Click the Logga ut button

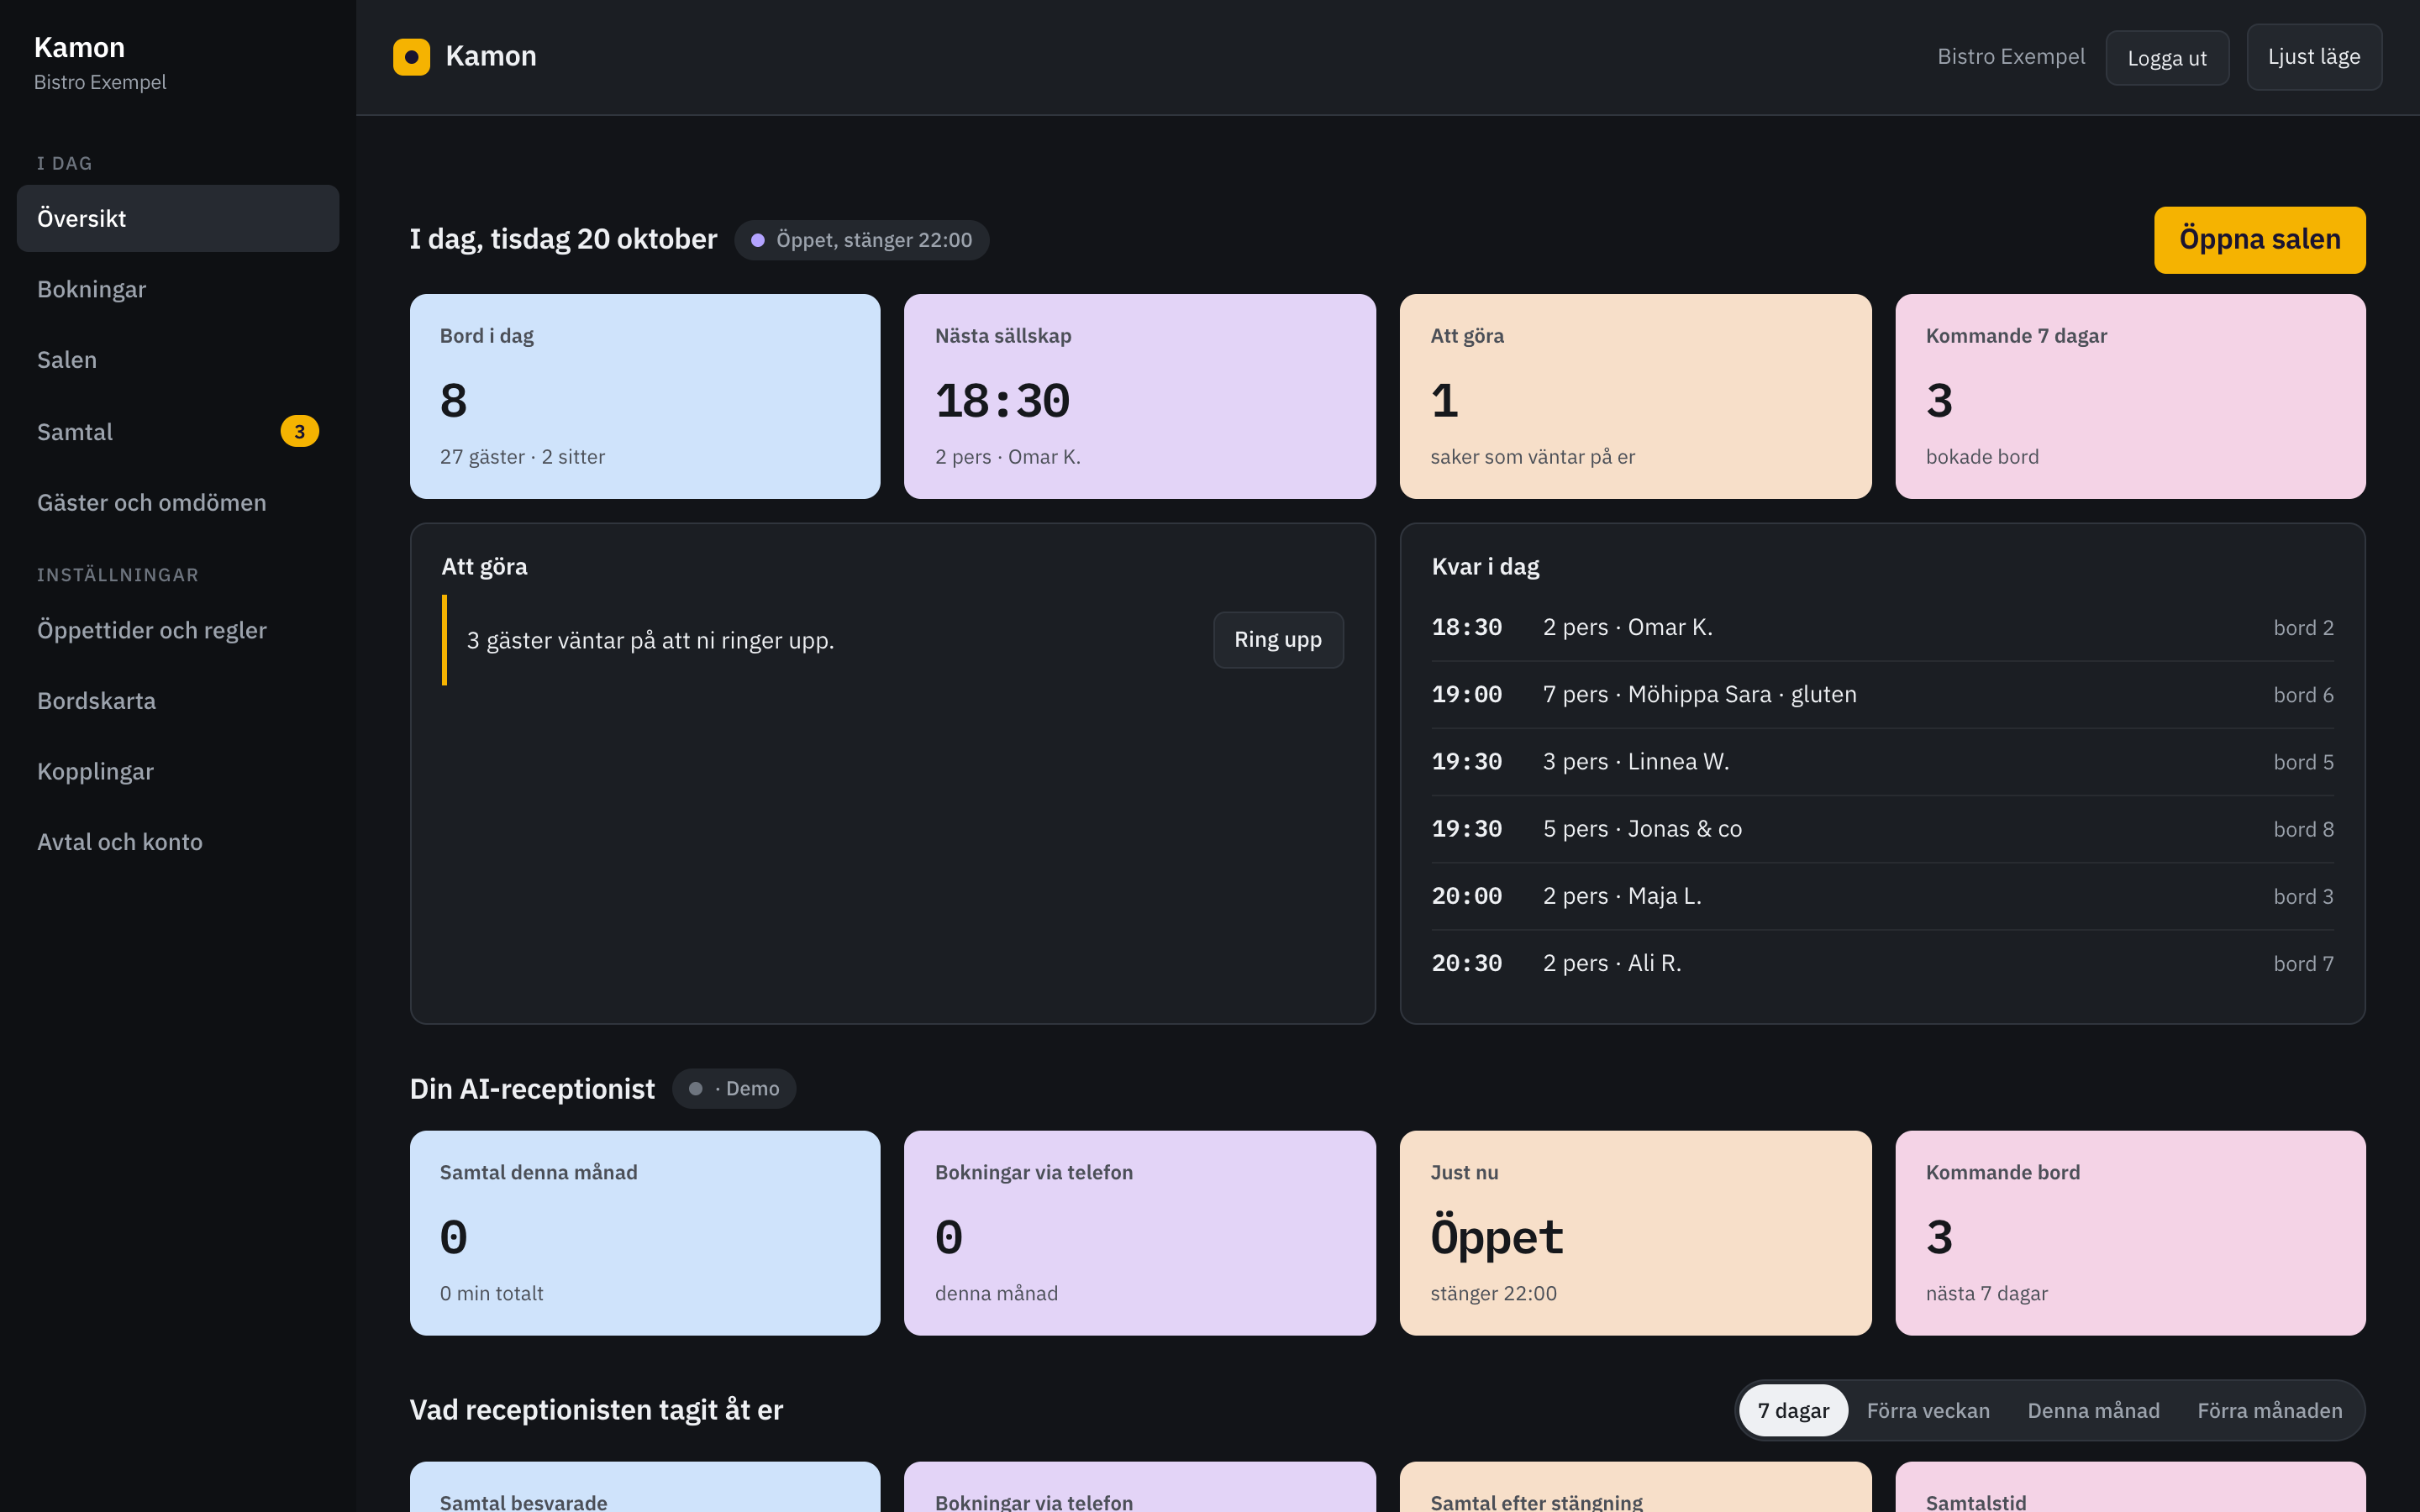tap(2166, 58)
